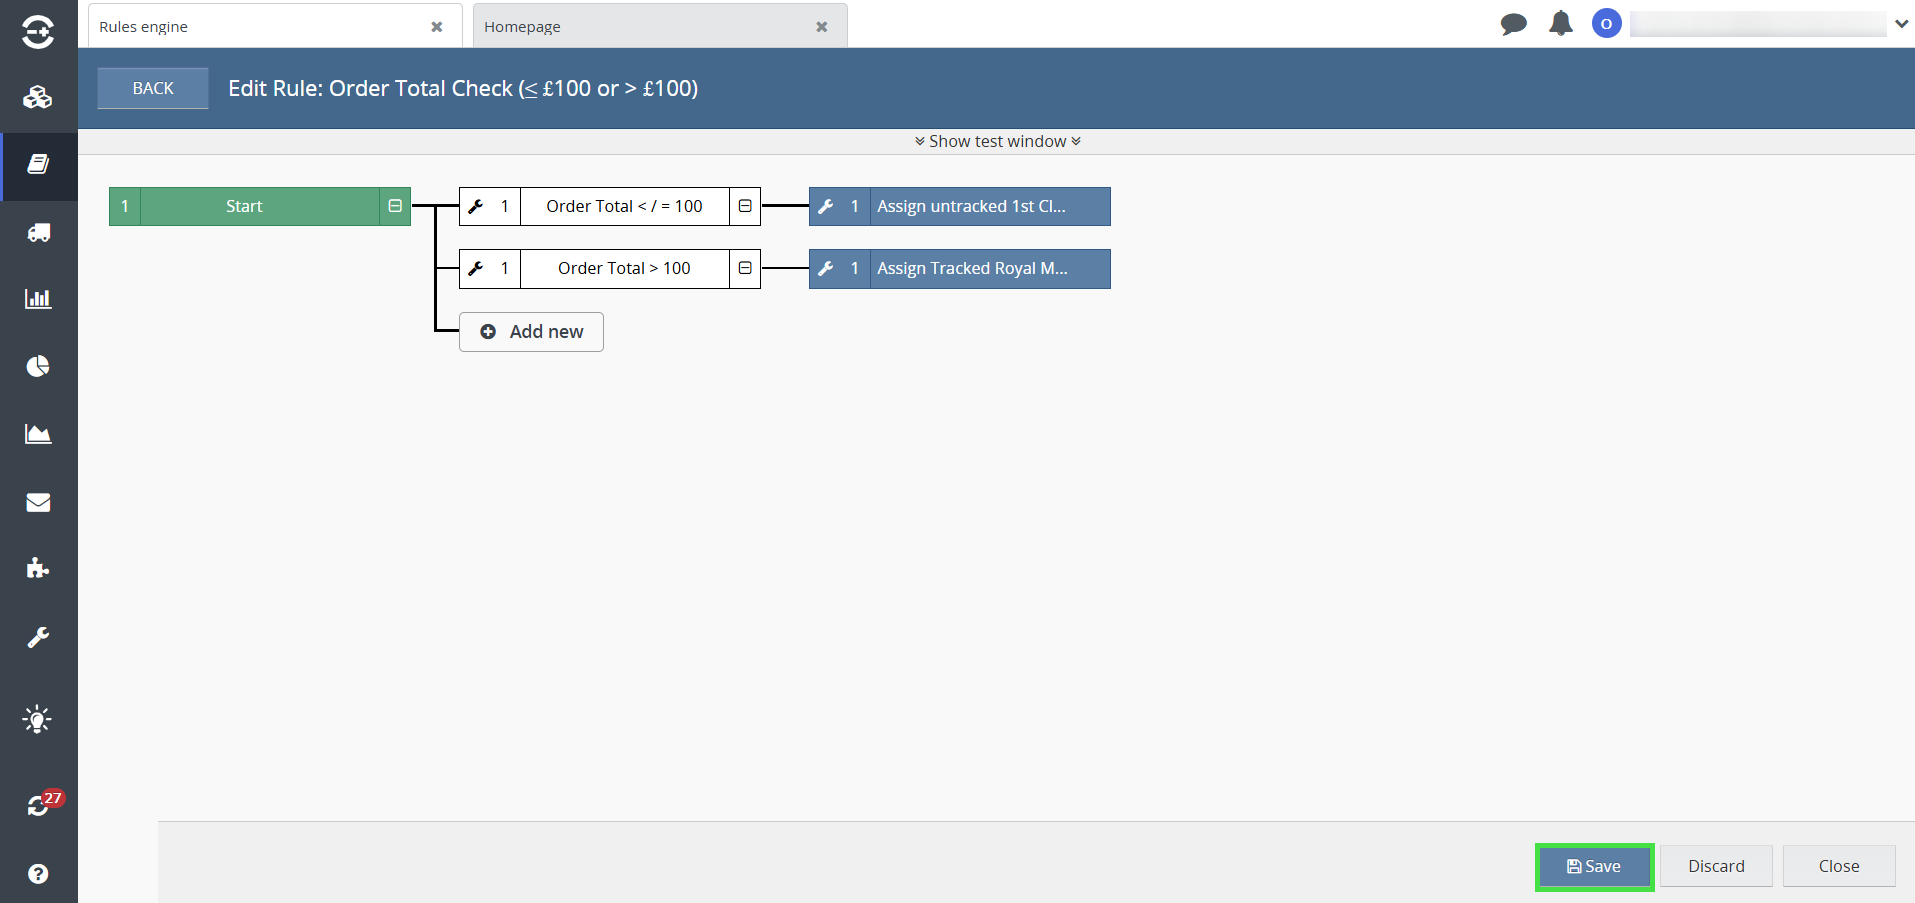Edit wrench on Order Total > 100 condition
Viewport: 1915px width, 903px height.
[476, 268]
